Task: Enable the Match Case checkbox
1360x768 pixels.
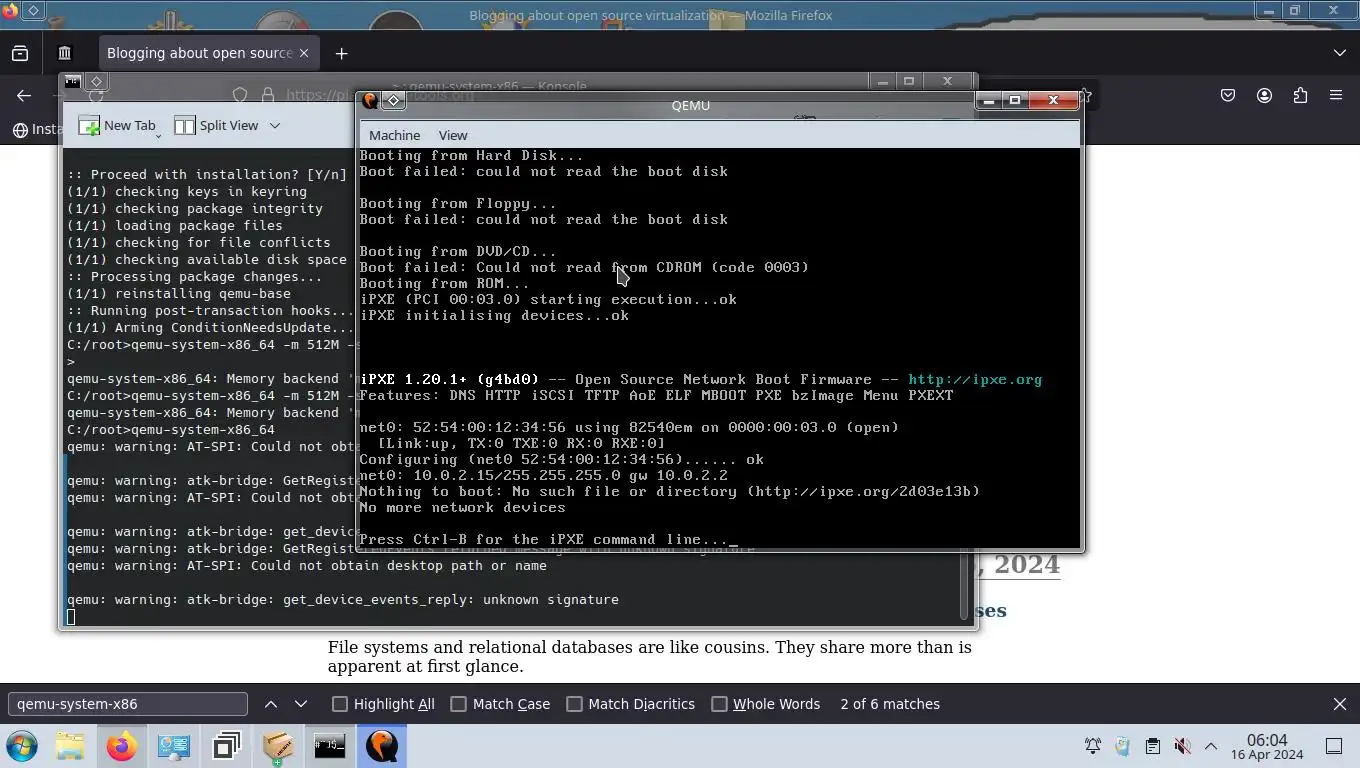Action: click(459, 704)
